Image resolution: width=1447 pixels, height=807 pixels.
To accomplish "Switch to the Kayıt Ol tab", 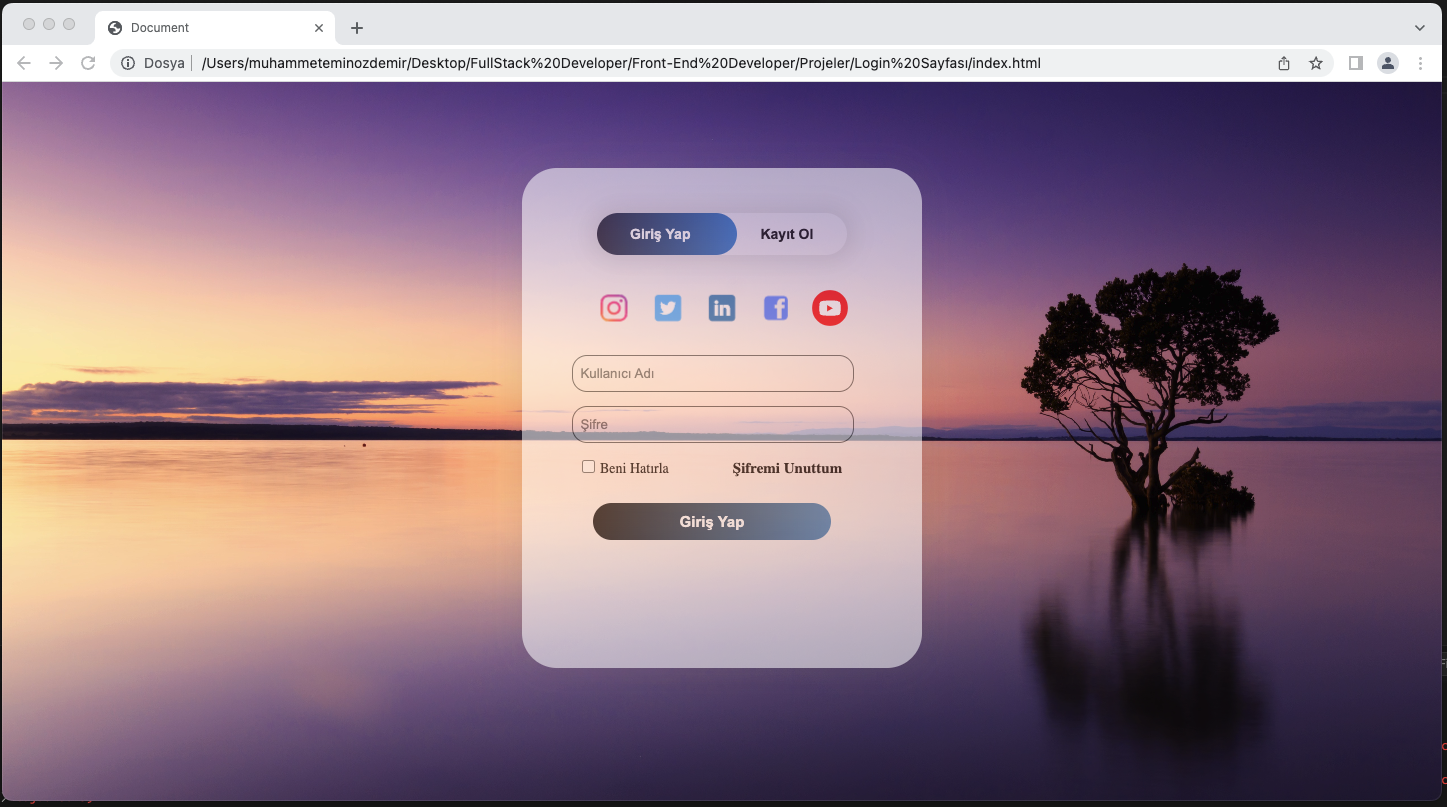I will pos(788,233).
